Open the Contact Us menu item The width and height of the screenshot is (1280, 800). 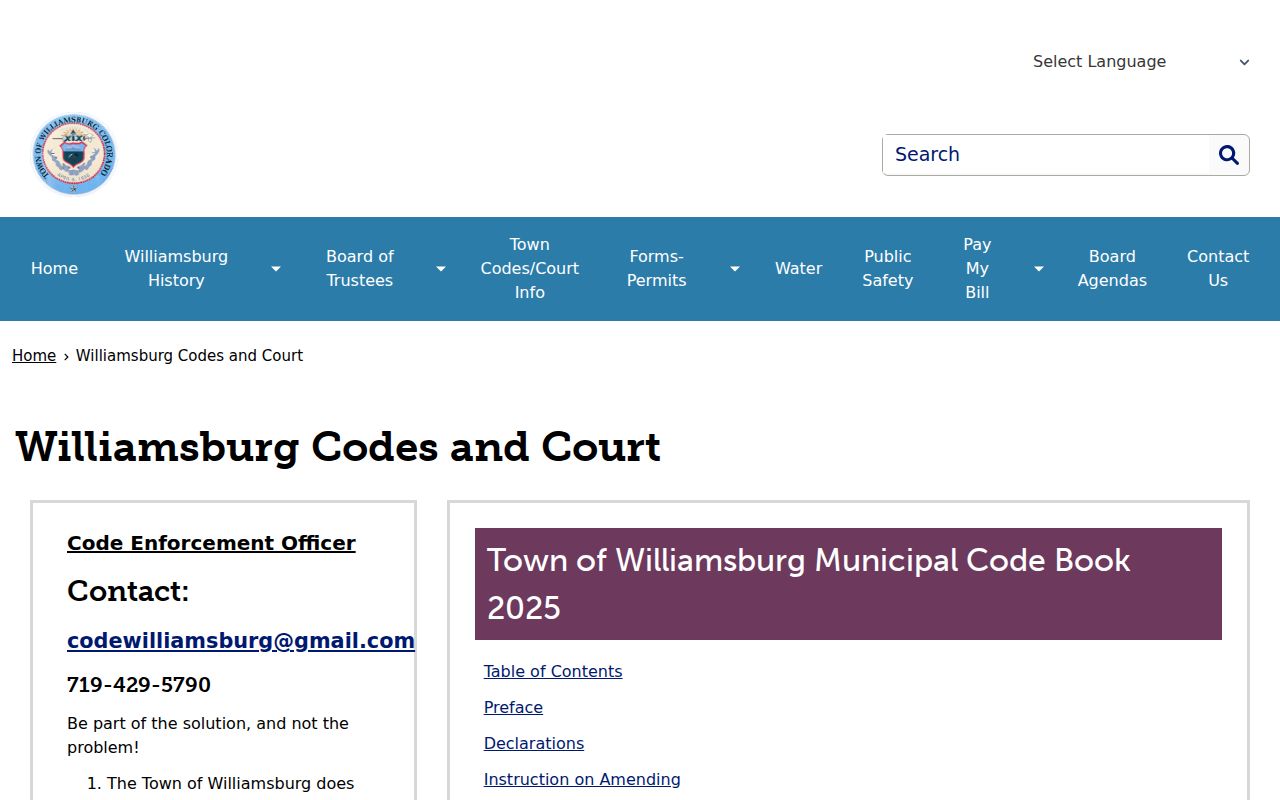pyautogui.click(x=1218, y=269)
